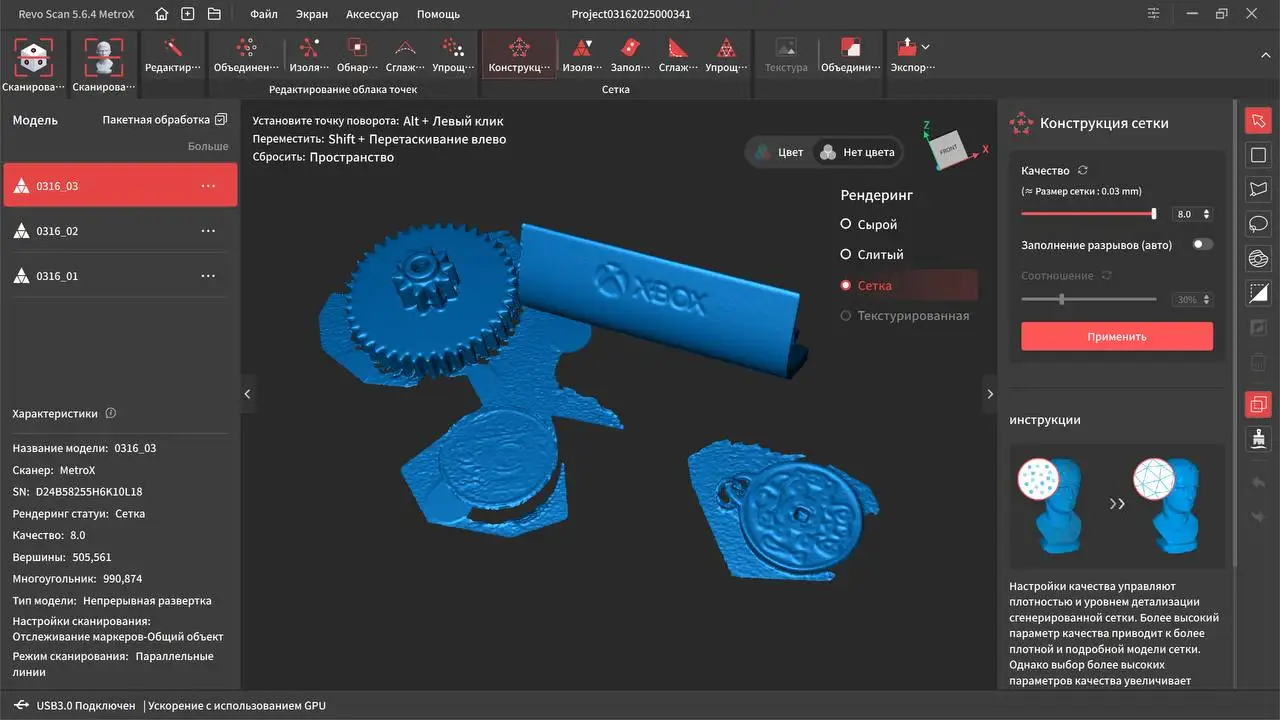Apply the mesh Сглаж… smoothing tool
This screenshot has height=720, width=1280.
[678, 56]
